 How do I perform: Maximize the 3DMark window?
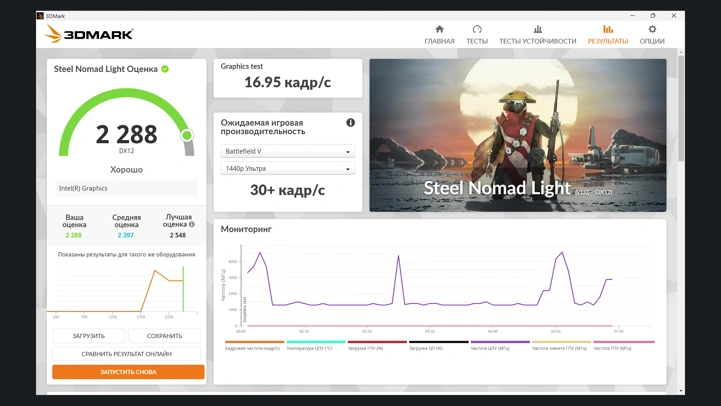[x=652, y=16]
